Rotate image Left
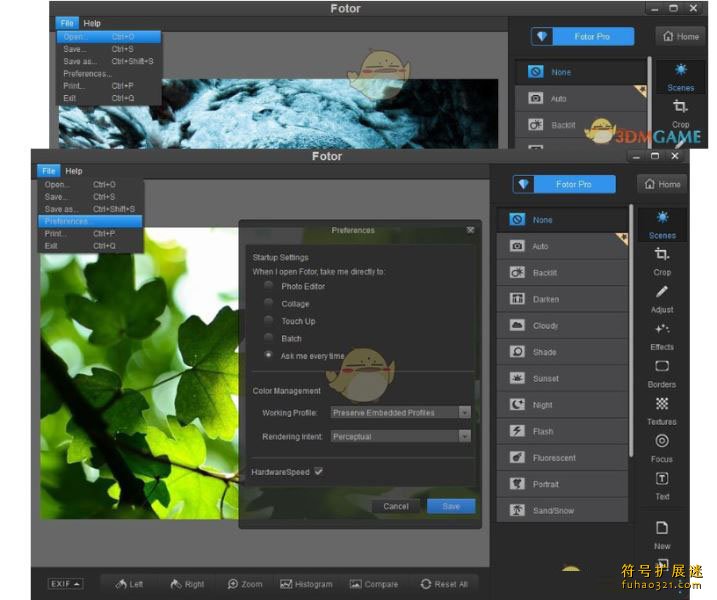Image resolution: width=717 pixels, height=600 pixels. 129,584
